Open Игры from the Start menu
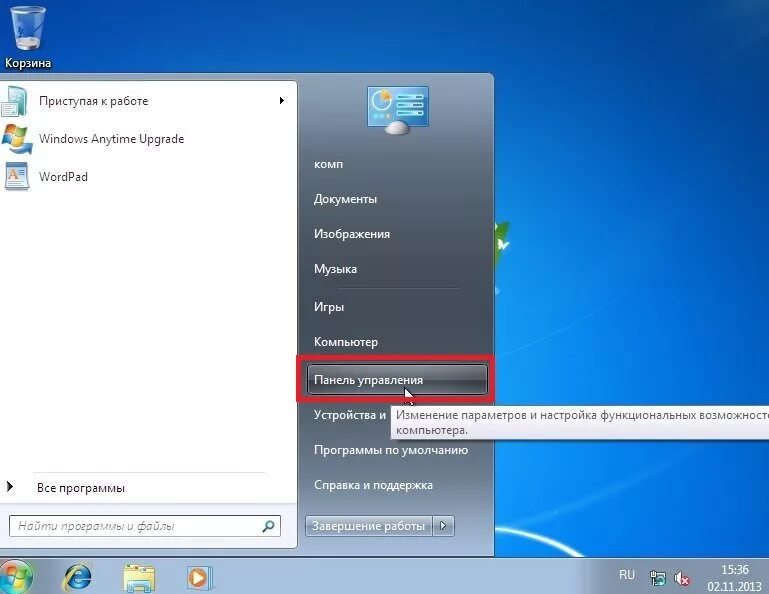 pyautogui.click(x=329, y=307)
